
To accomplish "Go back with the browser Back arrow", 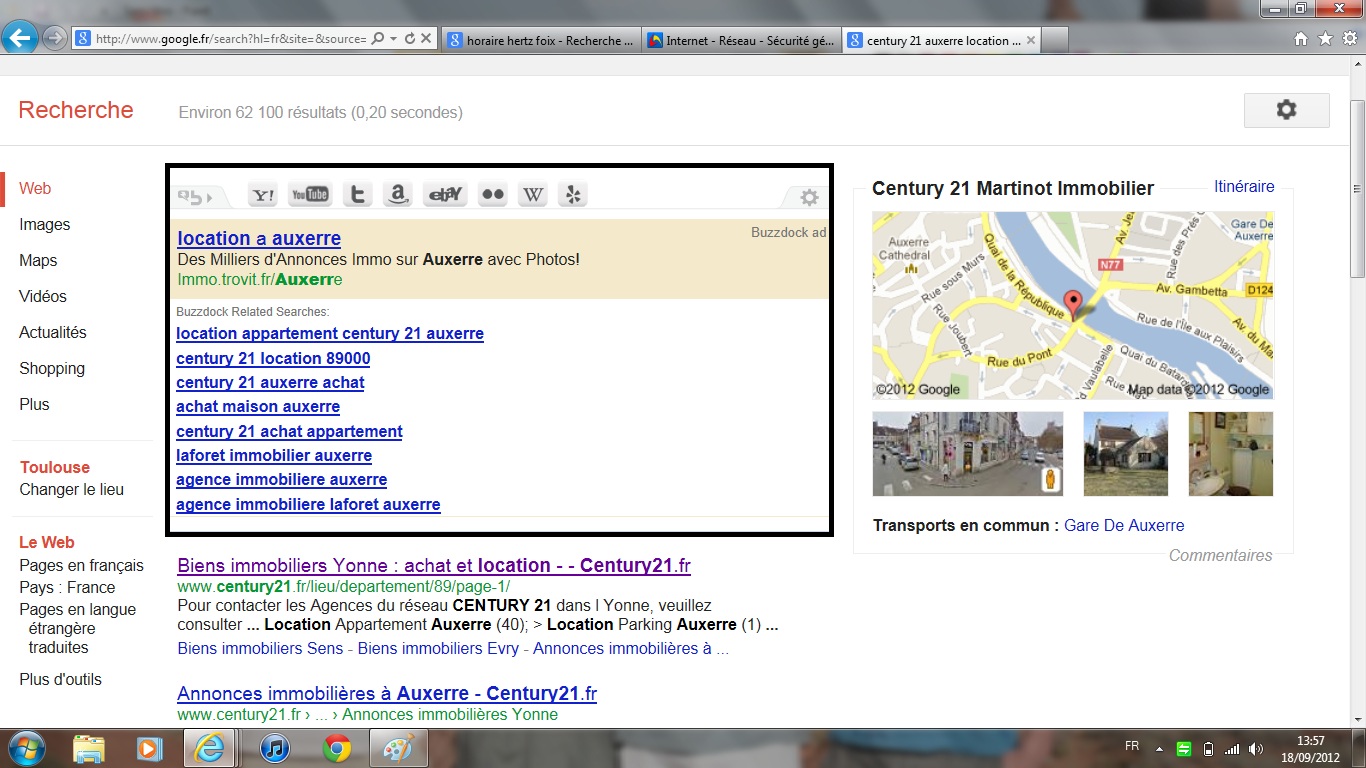I will click(x=20, y=39).
